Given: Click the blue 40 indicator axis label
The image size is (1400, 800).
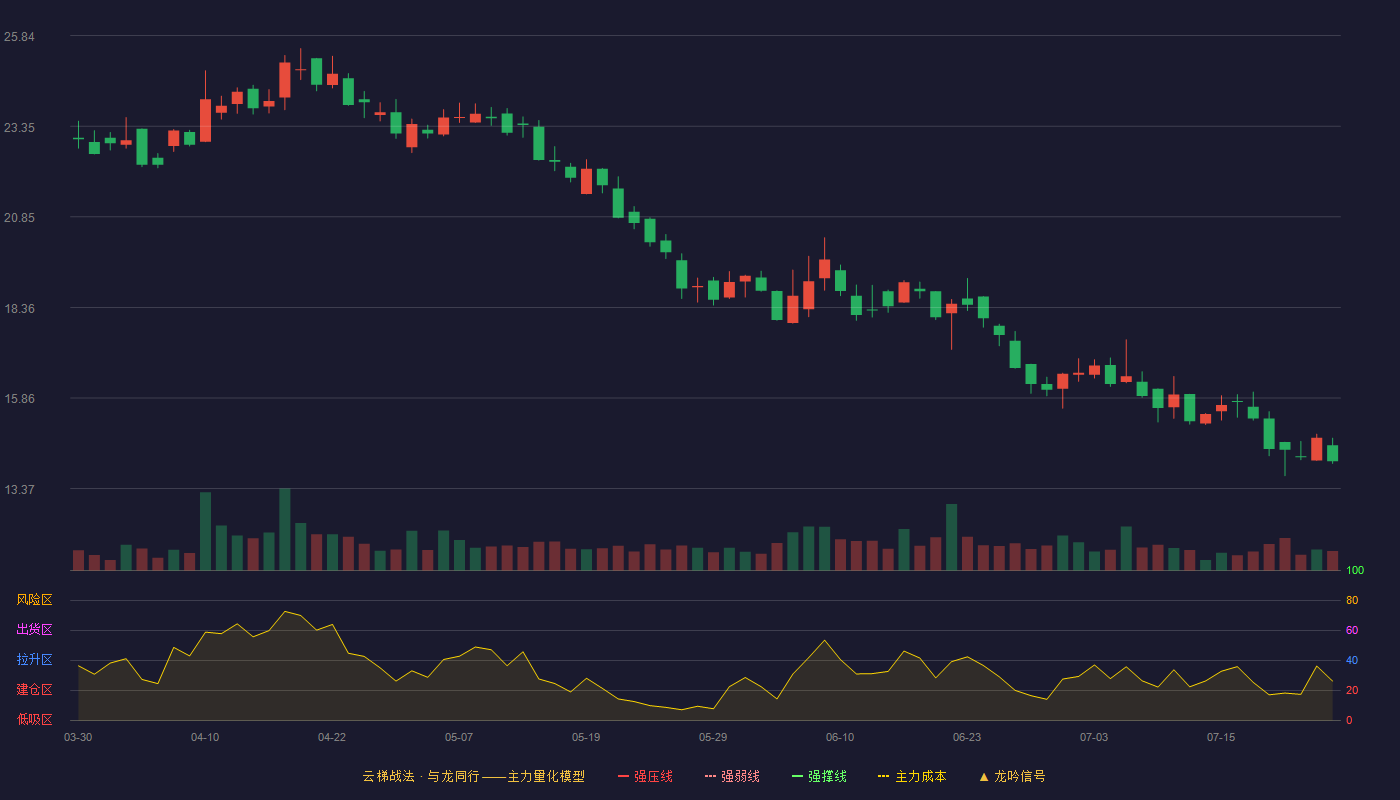Looking at the screenshot, I should (1352, 661).
